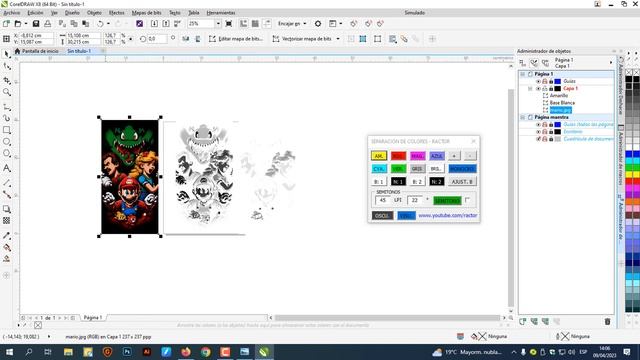The height and width of the screenshot is (360, 640).
Task: Click the Full-screen preview icon
Action: [x=229, y=24]
